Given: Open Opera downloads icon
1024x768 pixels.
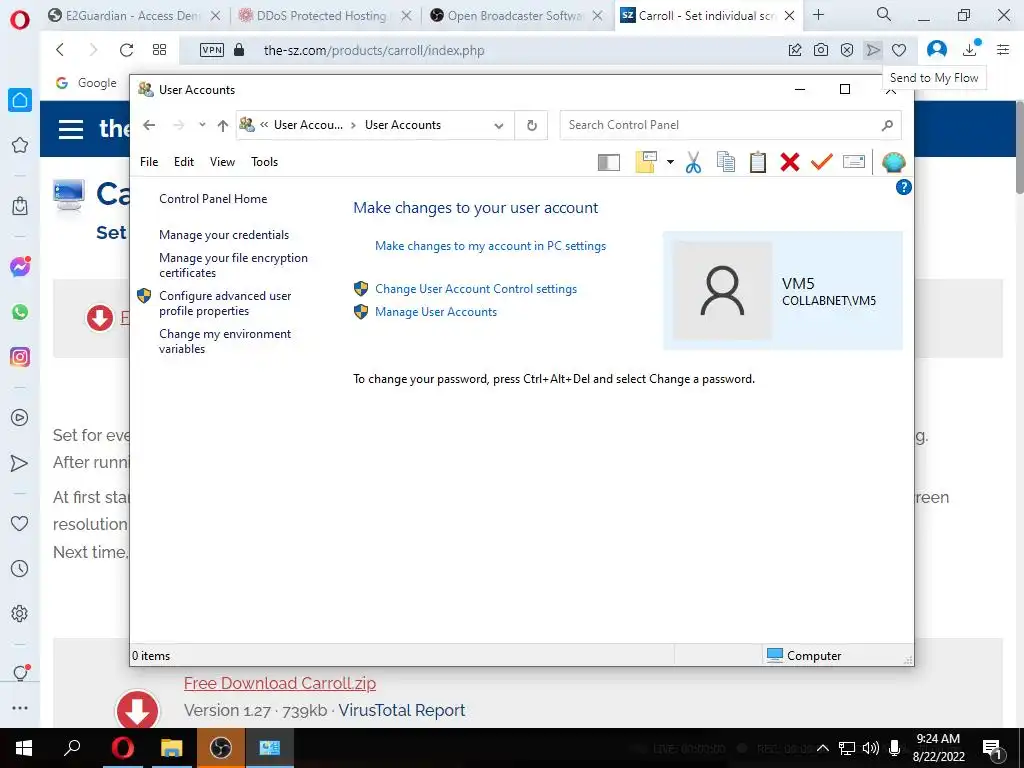Looking at the screenshot, I should 970,49.
